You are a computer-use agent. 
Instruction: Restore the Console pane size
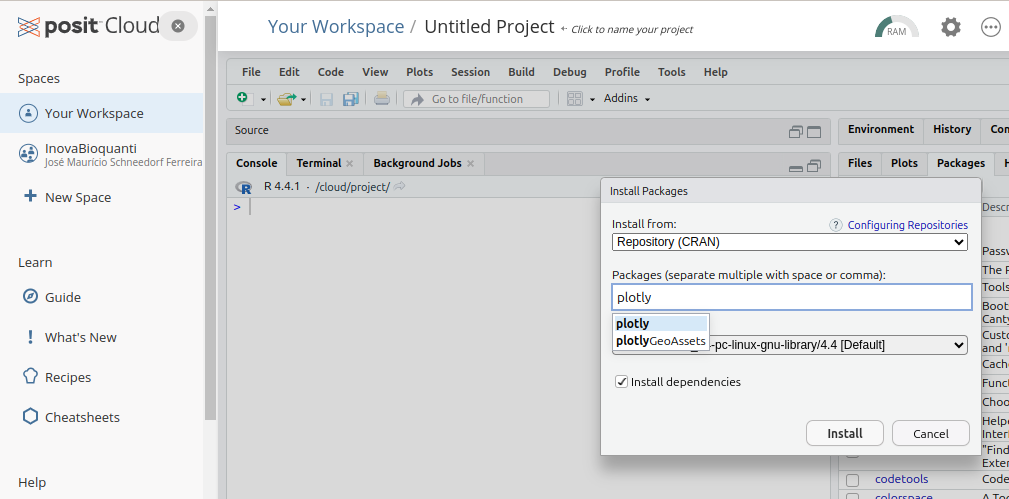pyautogui.click(x=814, y=166)
